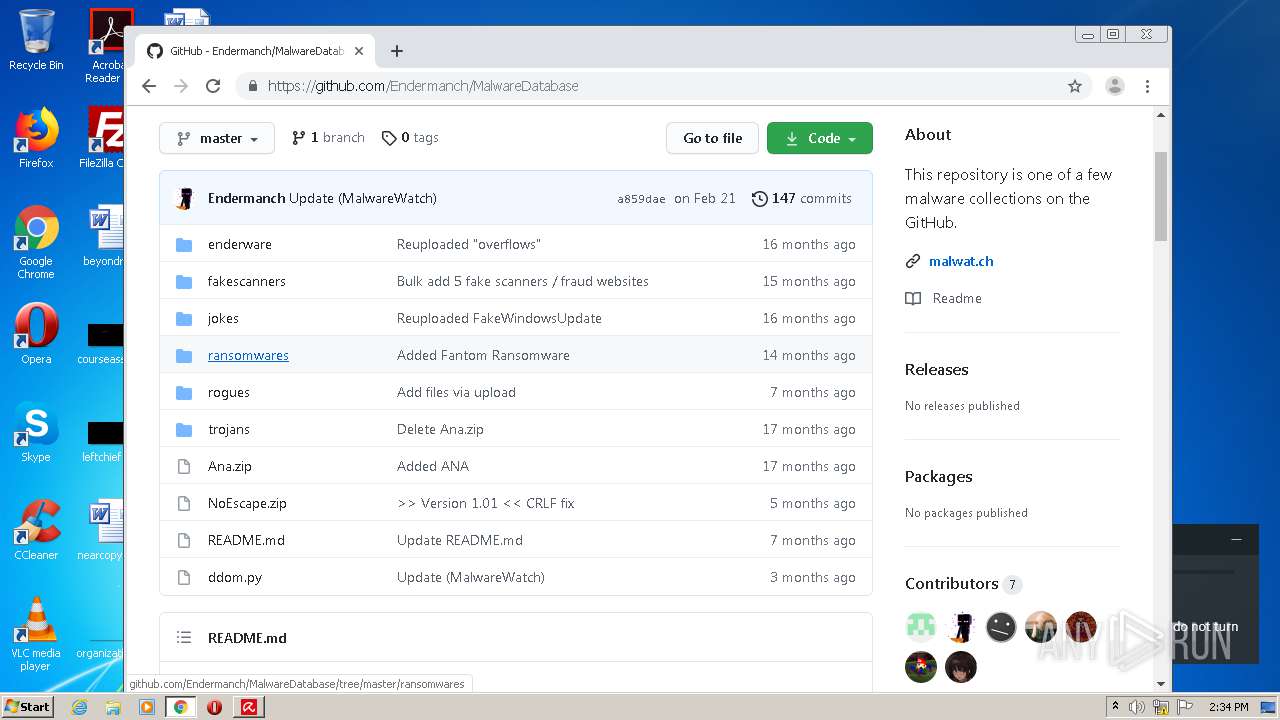Bookmark this page with the star icon

point(1075,86)
